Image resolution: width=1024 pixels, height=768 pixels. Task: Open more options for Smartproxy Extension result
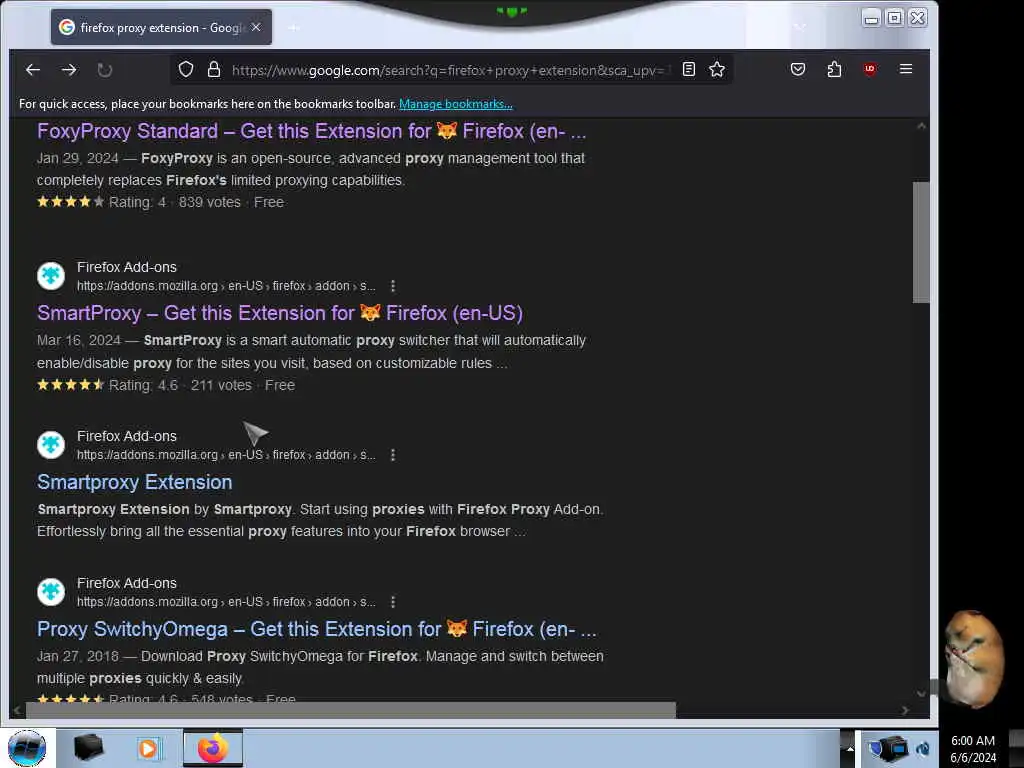click(x=392, y=455)
